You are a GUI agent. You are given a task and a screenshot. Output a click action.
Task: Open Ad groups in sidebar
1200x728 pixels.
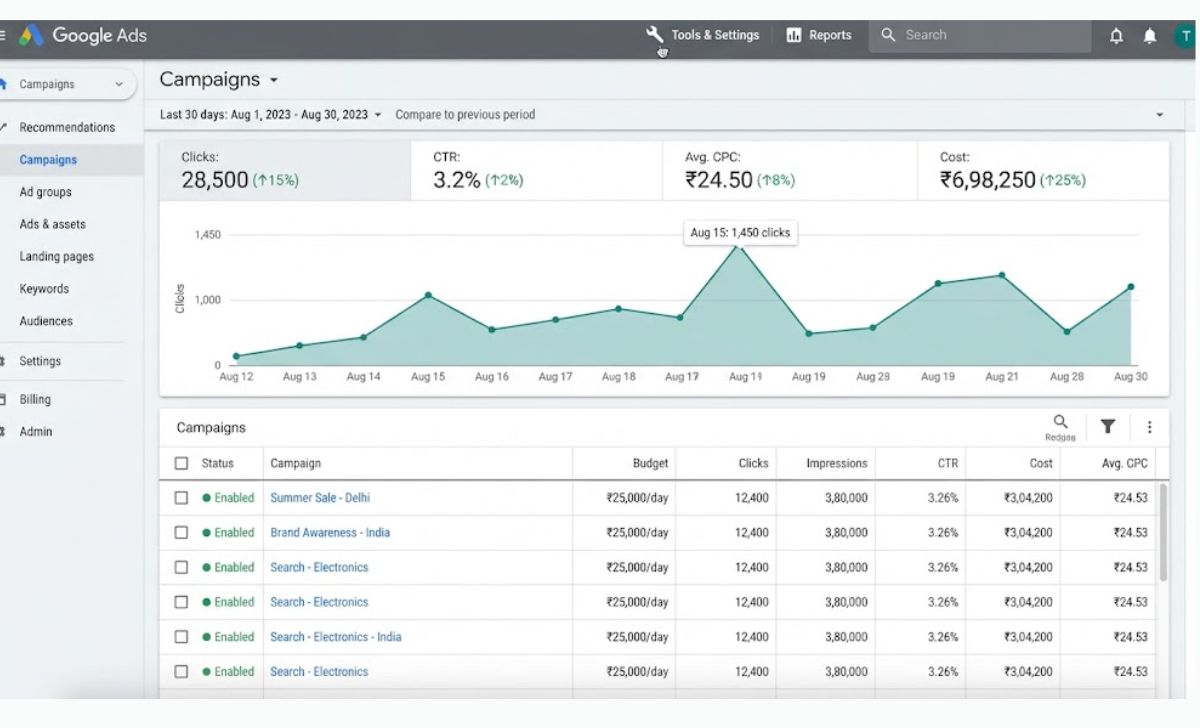tap(45, 192)
